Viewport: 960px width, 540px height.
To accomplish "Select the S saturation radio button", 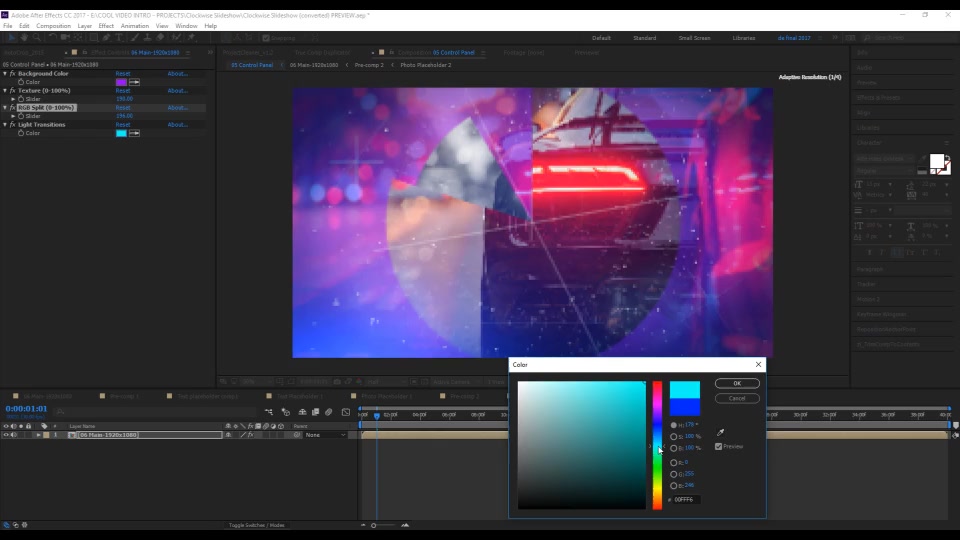I will point(673,437).
